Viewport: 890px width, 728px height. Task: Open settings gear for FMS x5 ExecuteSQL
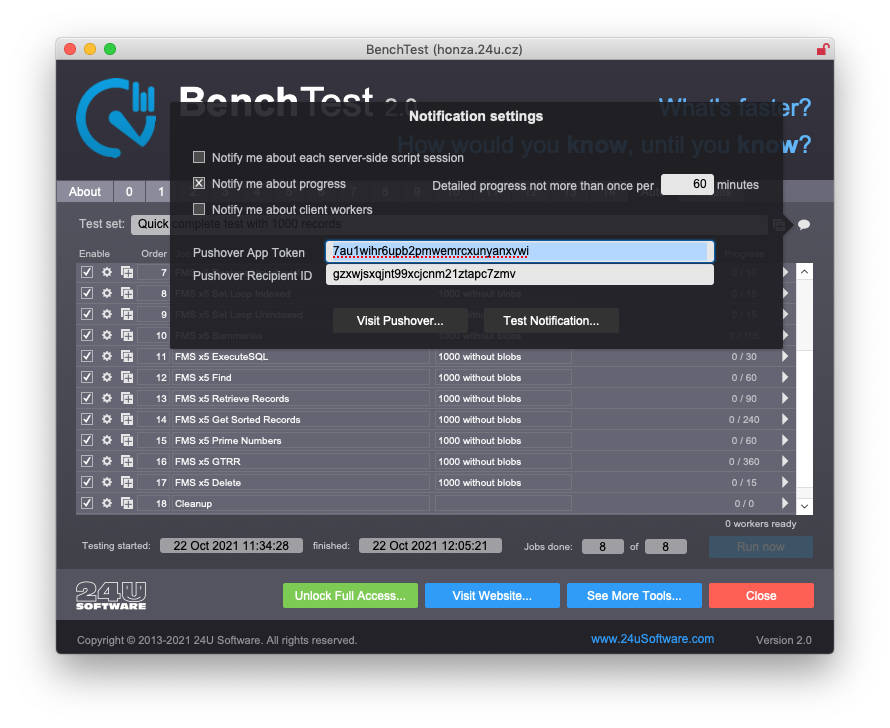[x=107, y=356]
